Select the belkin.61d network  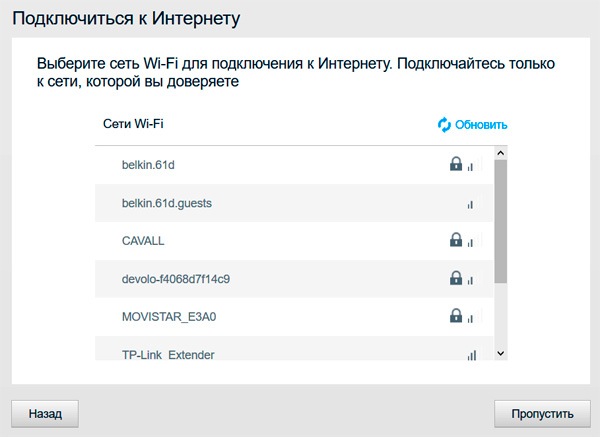[x=148, y=165]
